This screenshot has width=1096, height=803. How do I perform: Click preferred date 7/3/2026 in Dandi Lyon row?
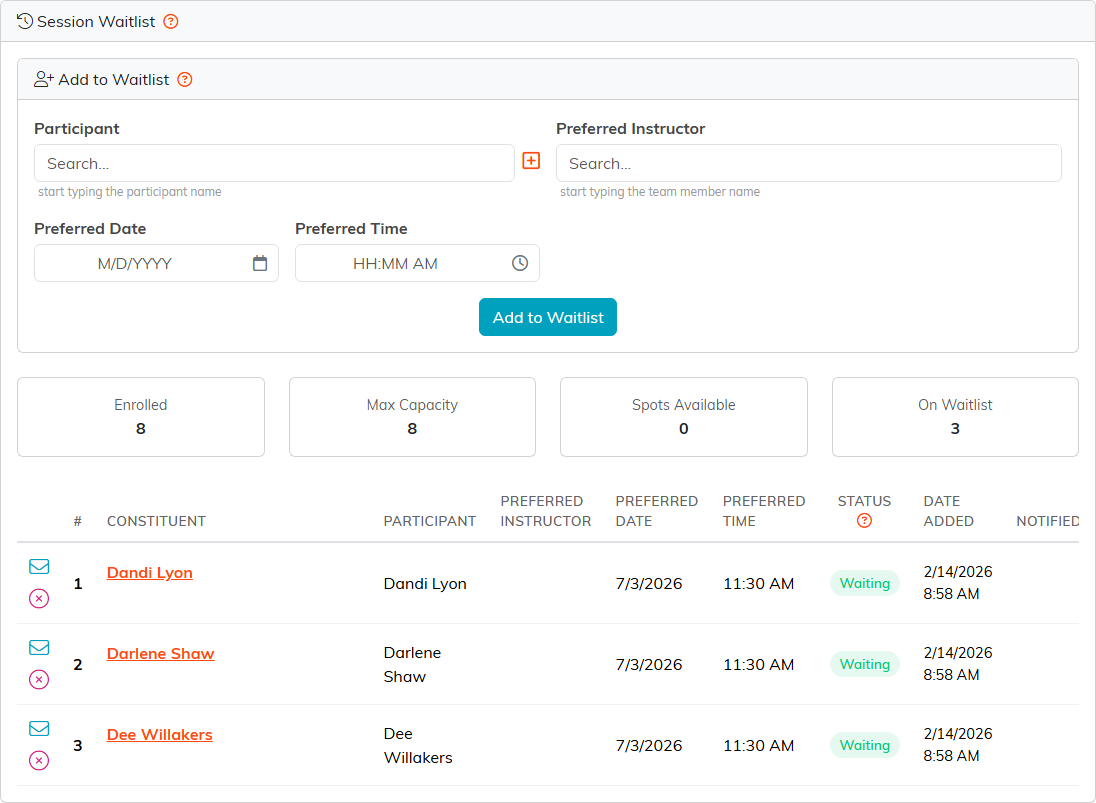(x=649, y=584)
